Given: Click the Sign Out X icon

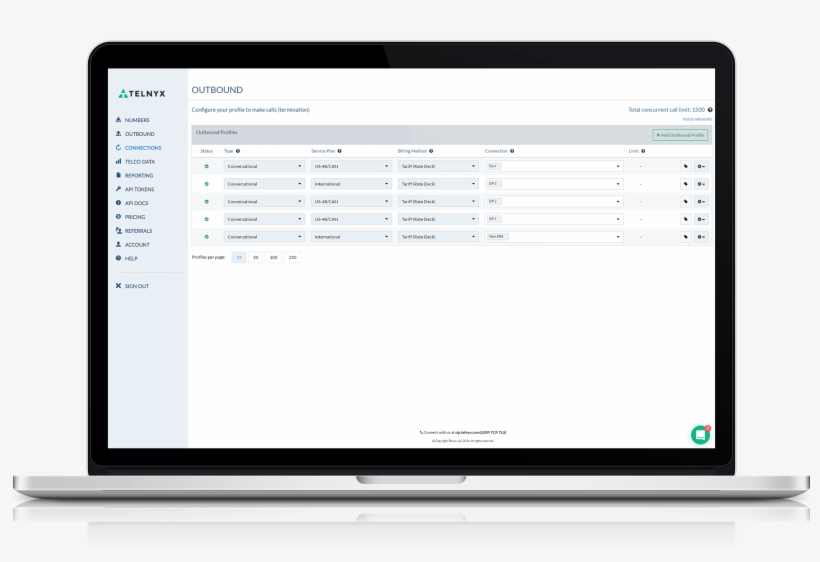Looking at the screenshot, I should [x=118, y=286].
